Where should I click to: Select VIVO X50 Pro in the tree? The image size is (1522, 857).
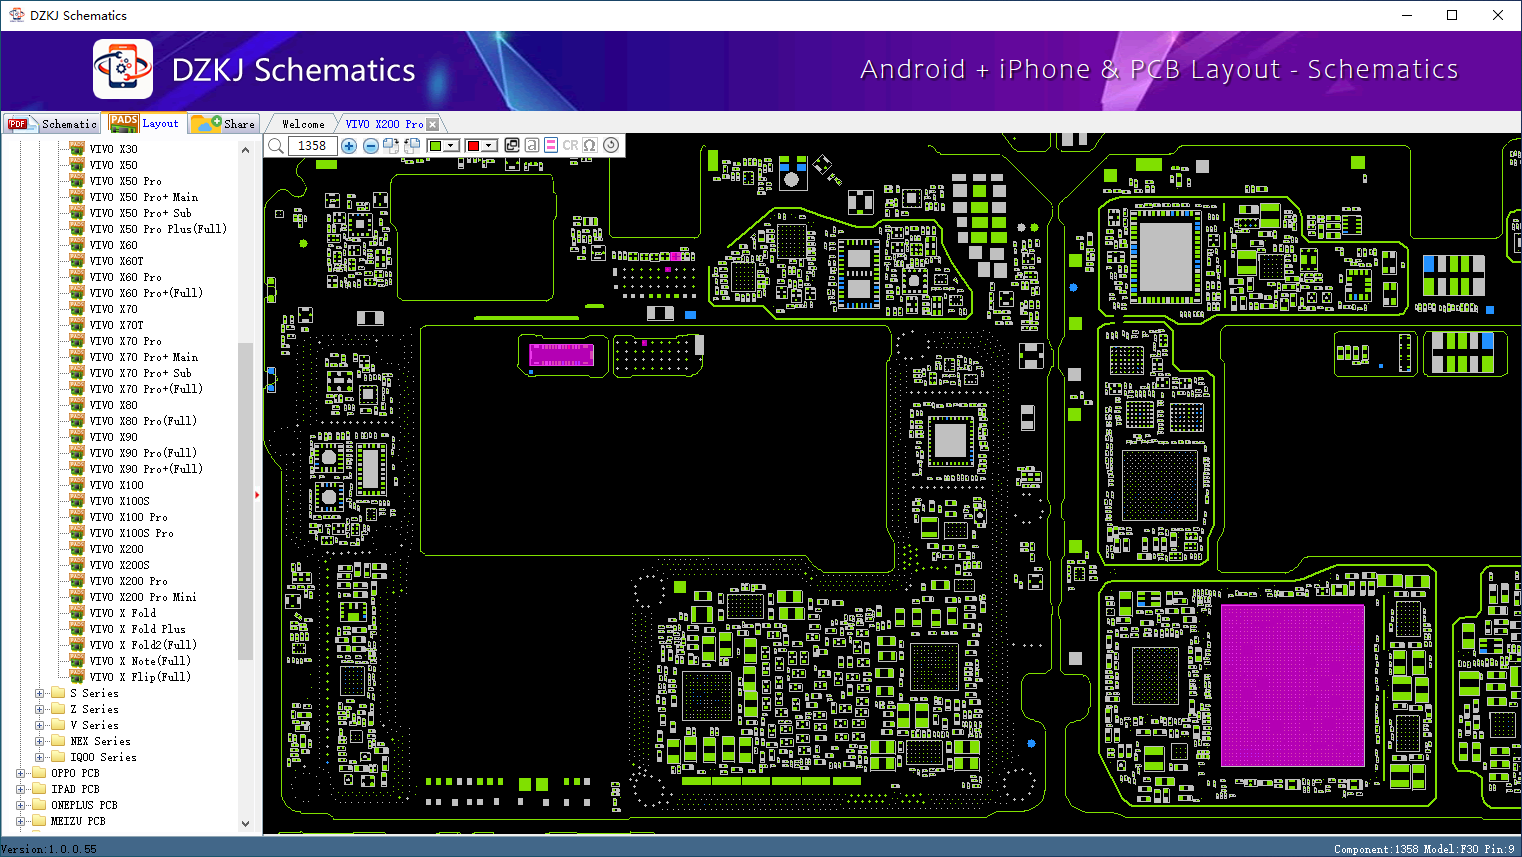(125, 181)
